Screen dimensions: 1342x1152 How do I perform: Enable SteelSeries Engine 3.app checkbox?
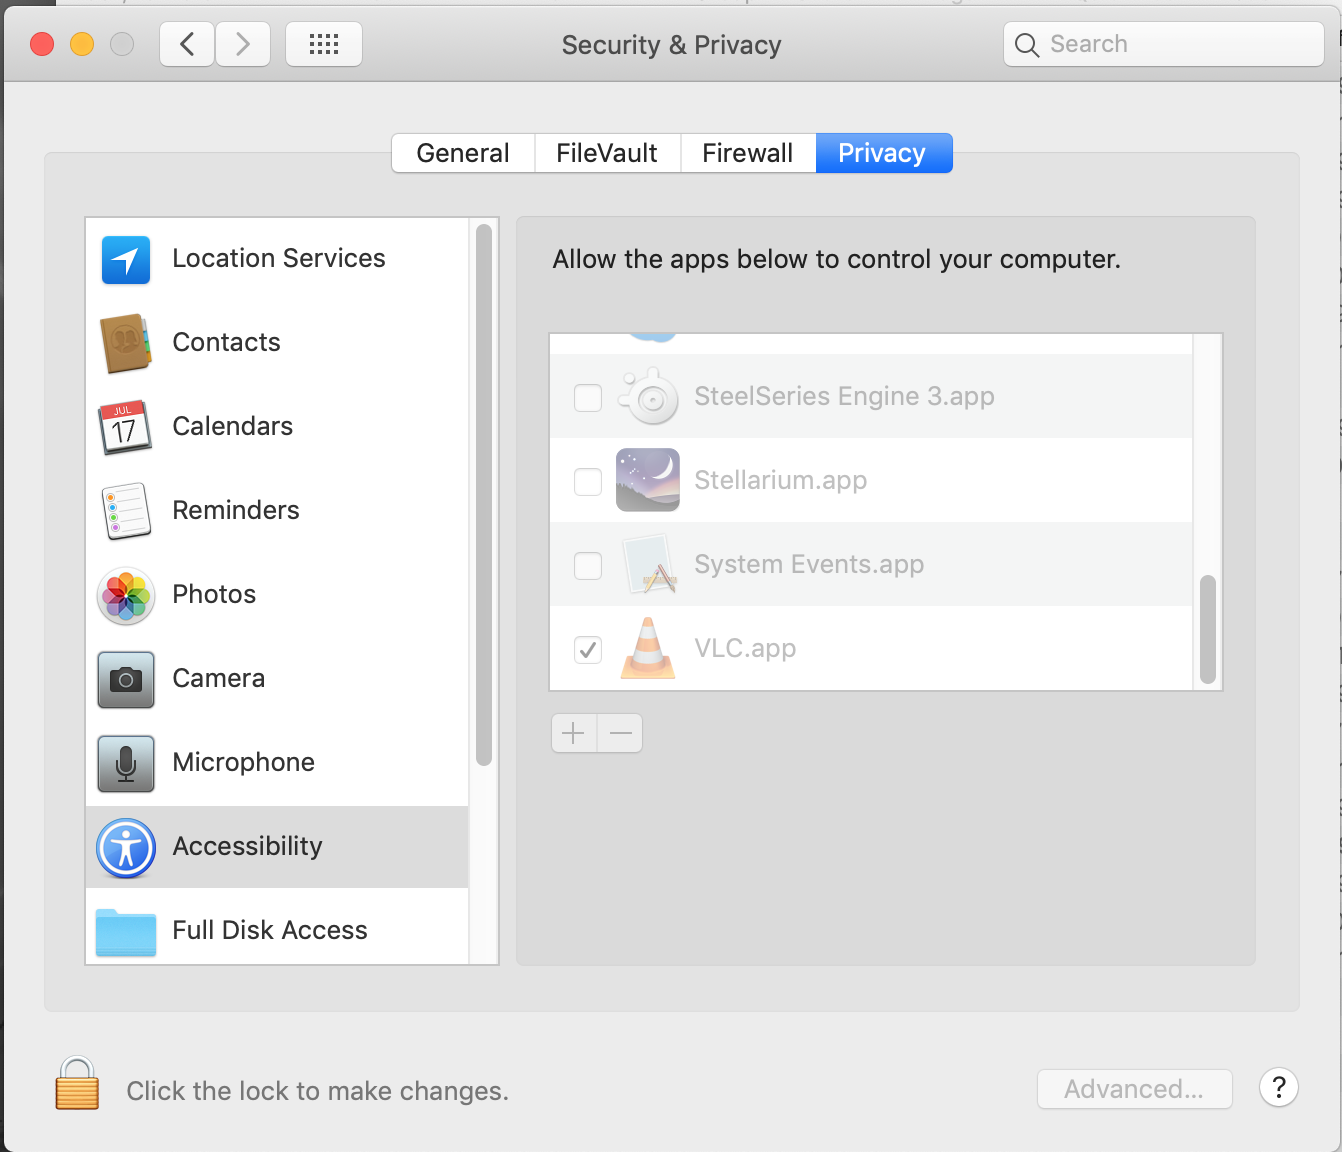pyautogui.click(x=588, y=398)
